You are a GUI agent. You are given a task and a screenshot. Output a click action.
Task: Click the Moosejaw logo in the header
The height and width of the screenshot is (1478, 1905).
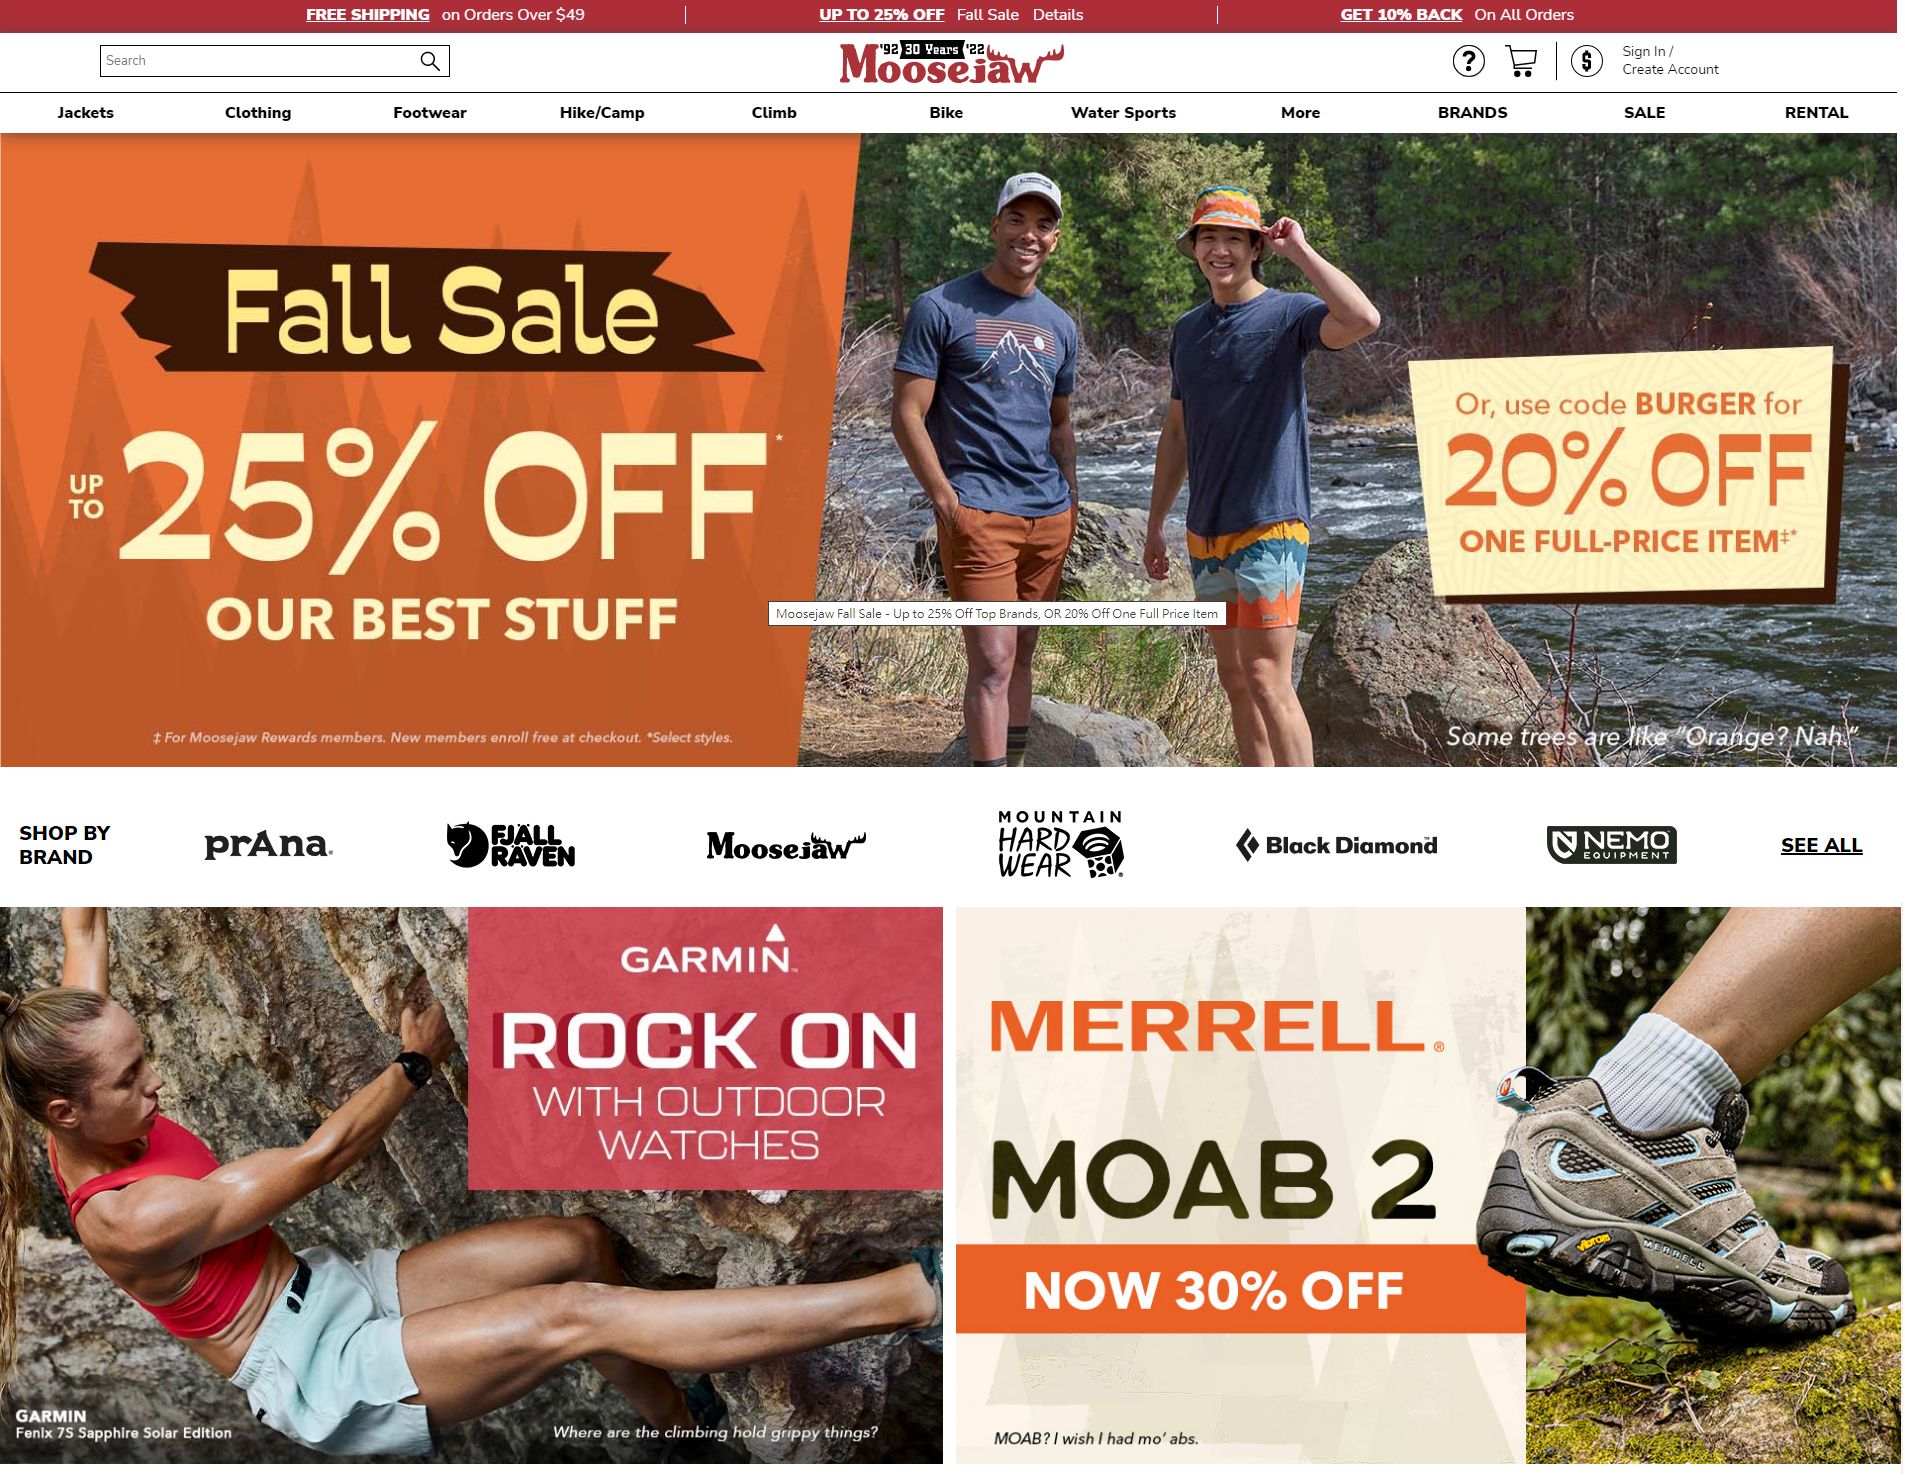pyautogui.click(x=951, y=63)
